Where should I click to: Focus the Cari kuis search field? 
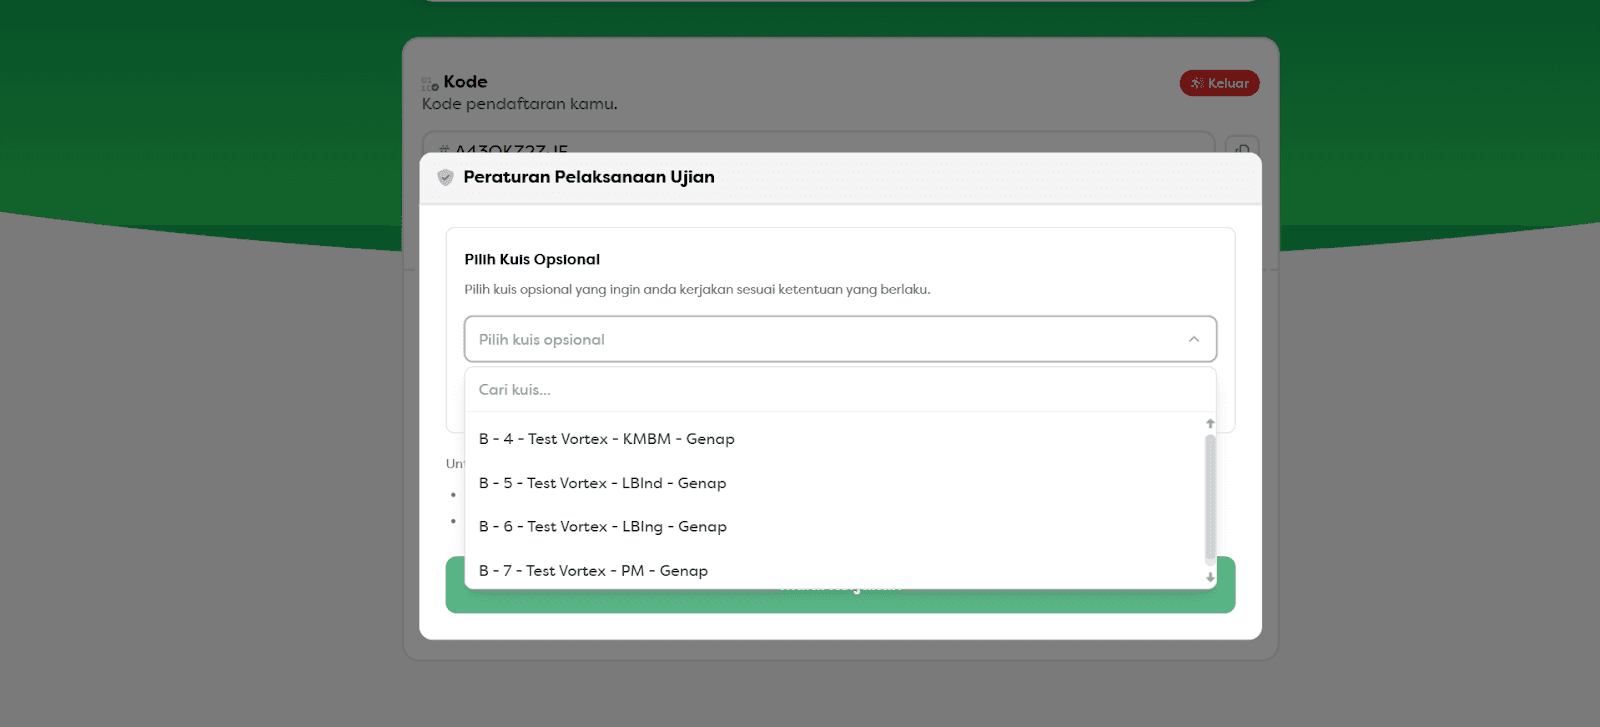tap(840, 390)
